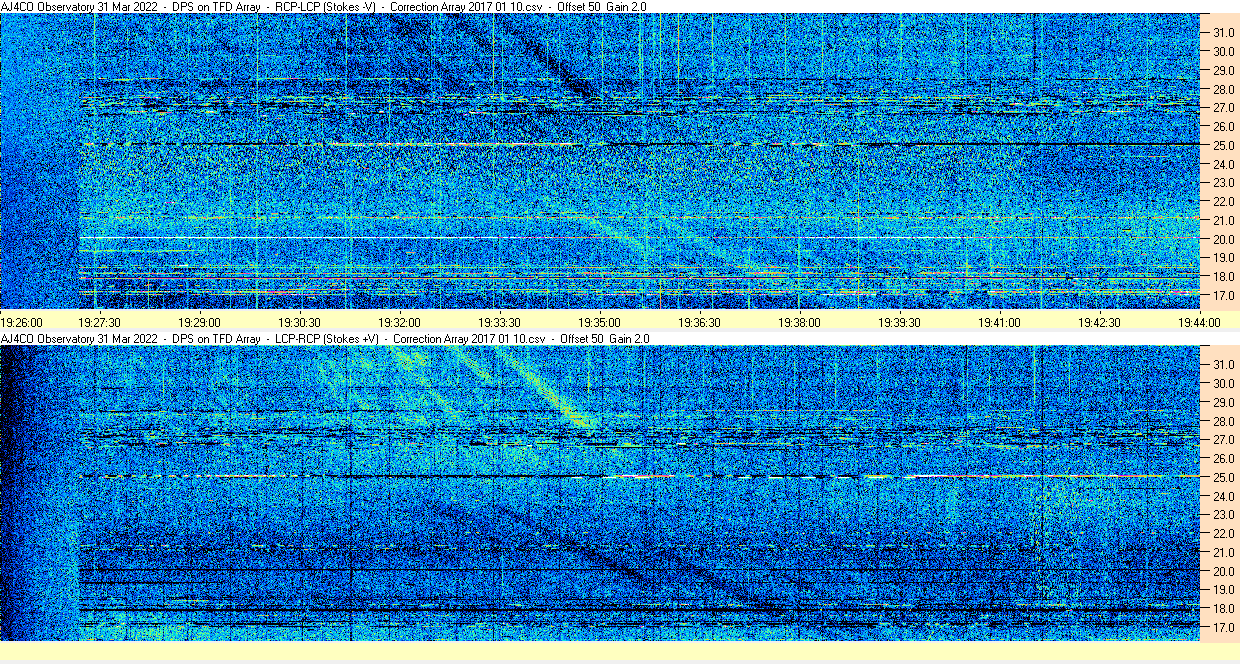Select 22.0 frequency label in Stokes +V panel
1240x664 pixels.
coord(1223,534)
